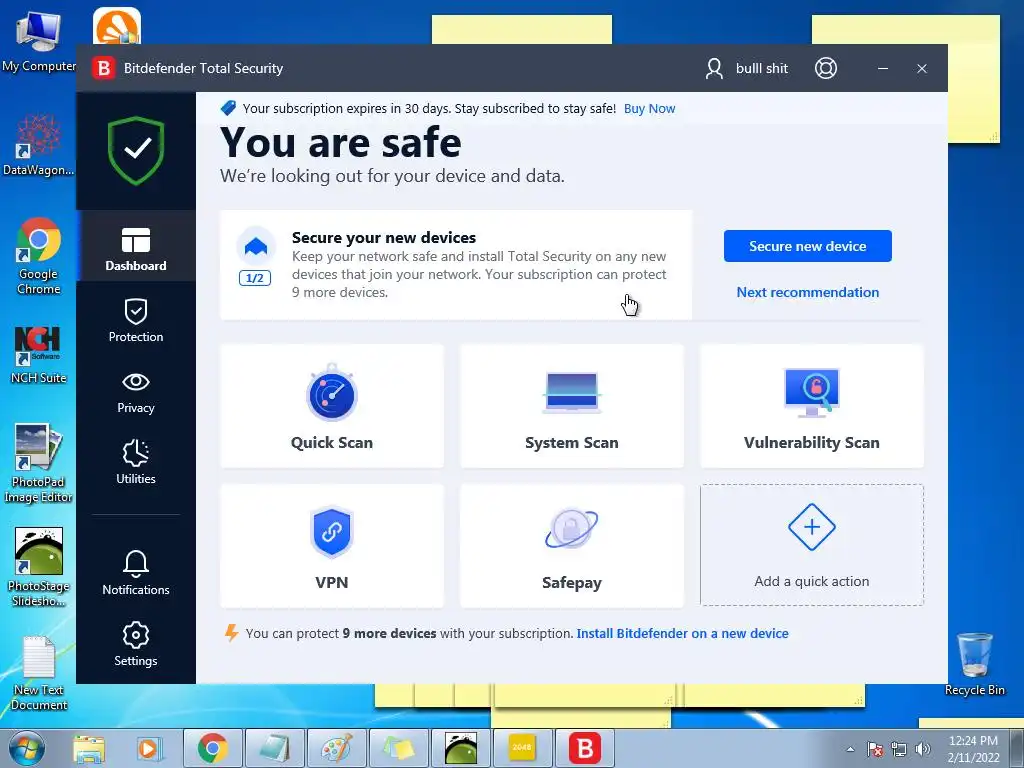1024x768 pixels.
Task: Start a System Scan
Action: pyautogui.click(x=571, y=406)
